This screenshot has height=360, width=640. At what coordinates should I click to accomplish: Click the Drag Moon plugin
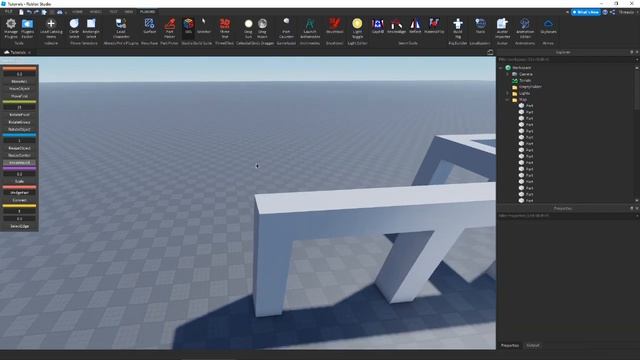pyautogui.click(x=262, y=28)
